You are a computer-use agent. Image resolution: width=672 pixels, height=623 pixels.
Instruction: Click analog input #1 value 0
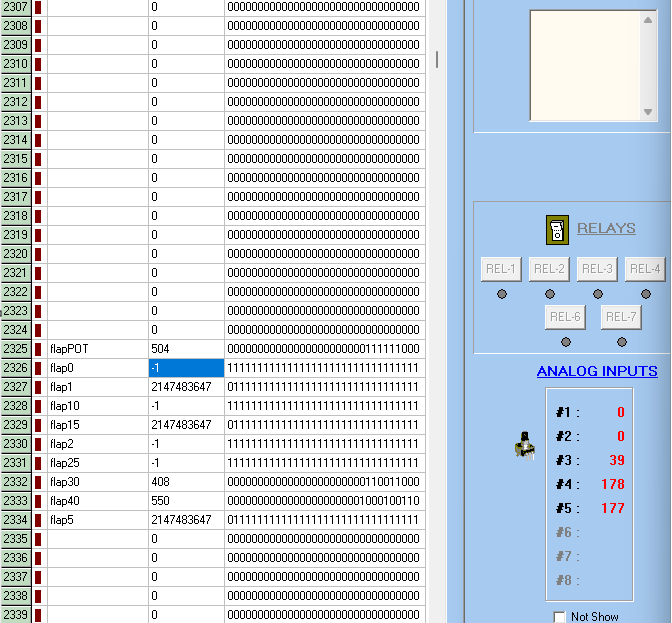621,412
